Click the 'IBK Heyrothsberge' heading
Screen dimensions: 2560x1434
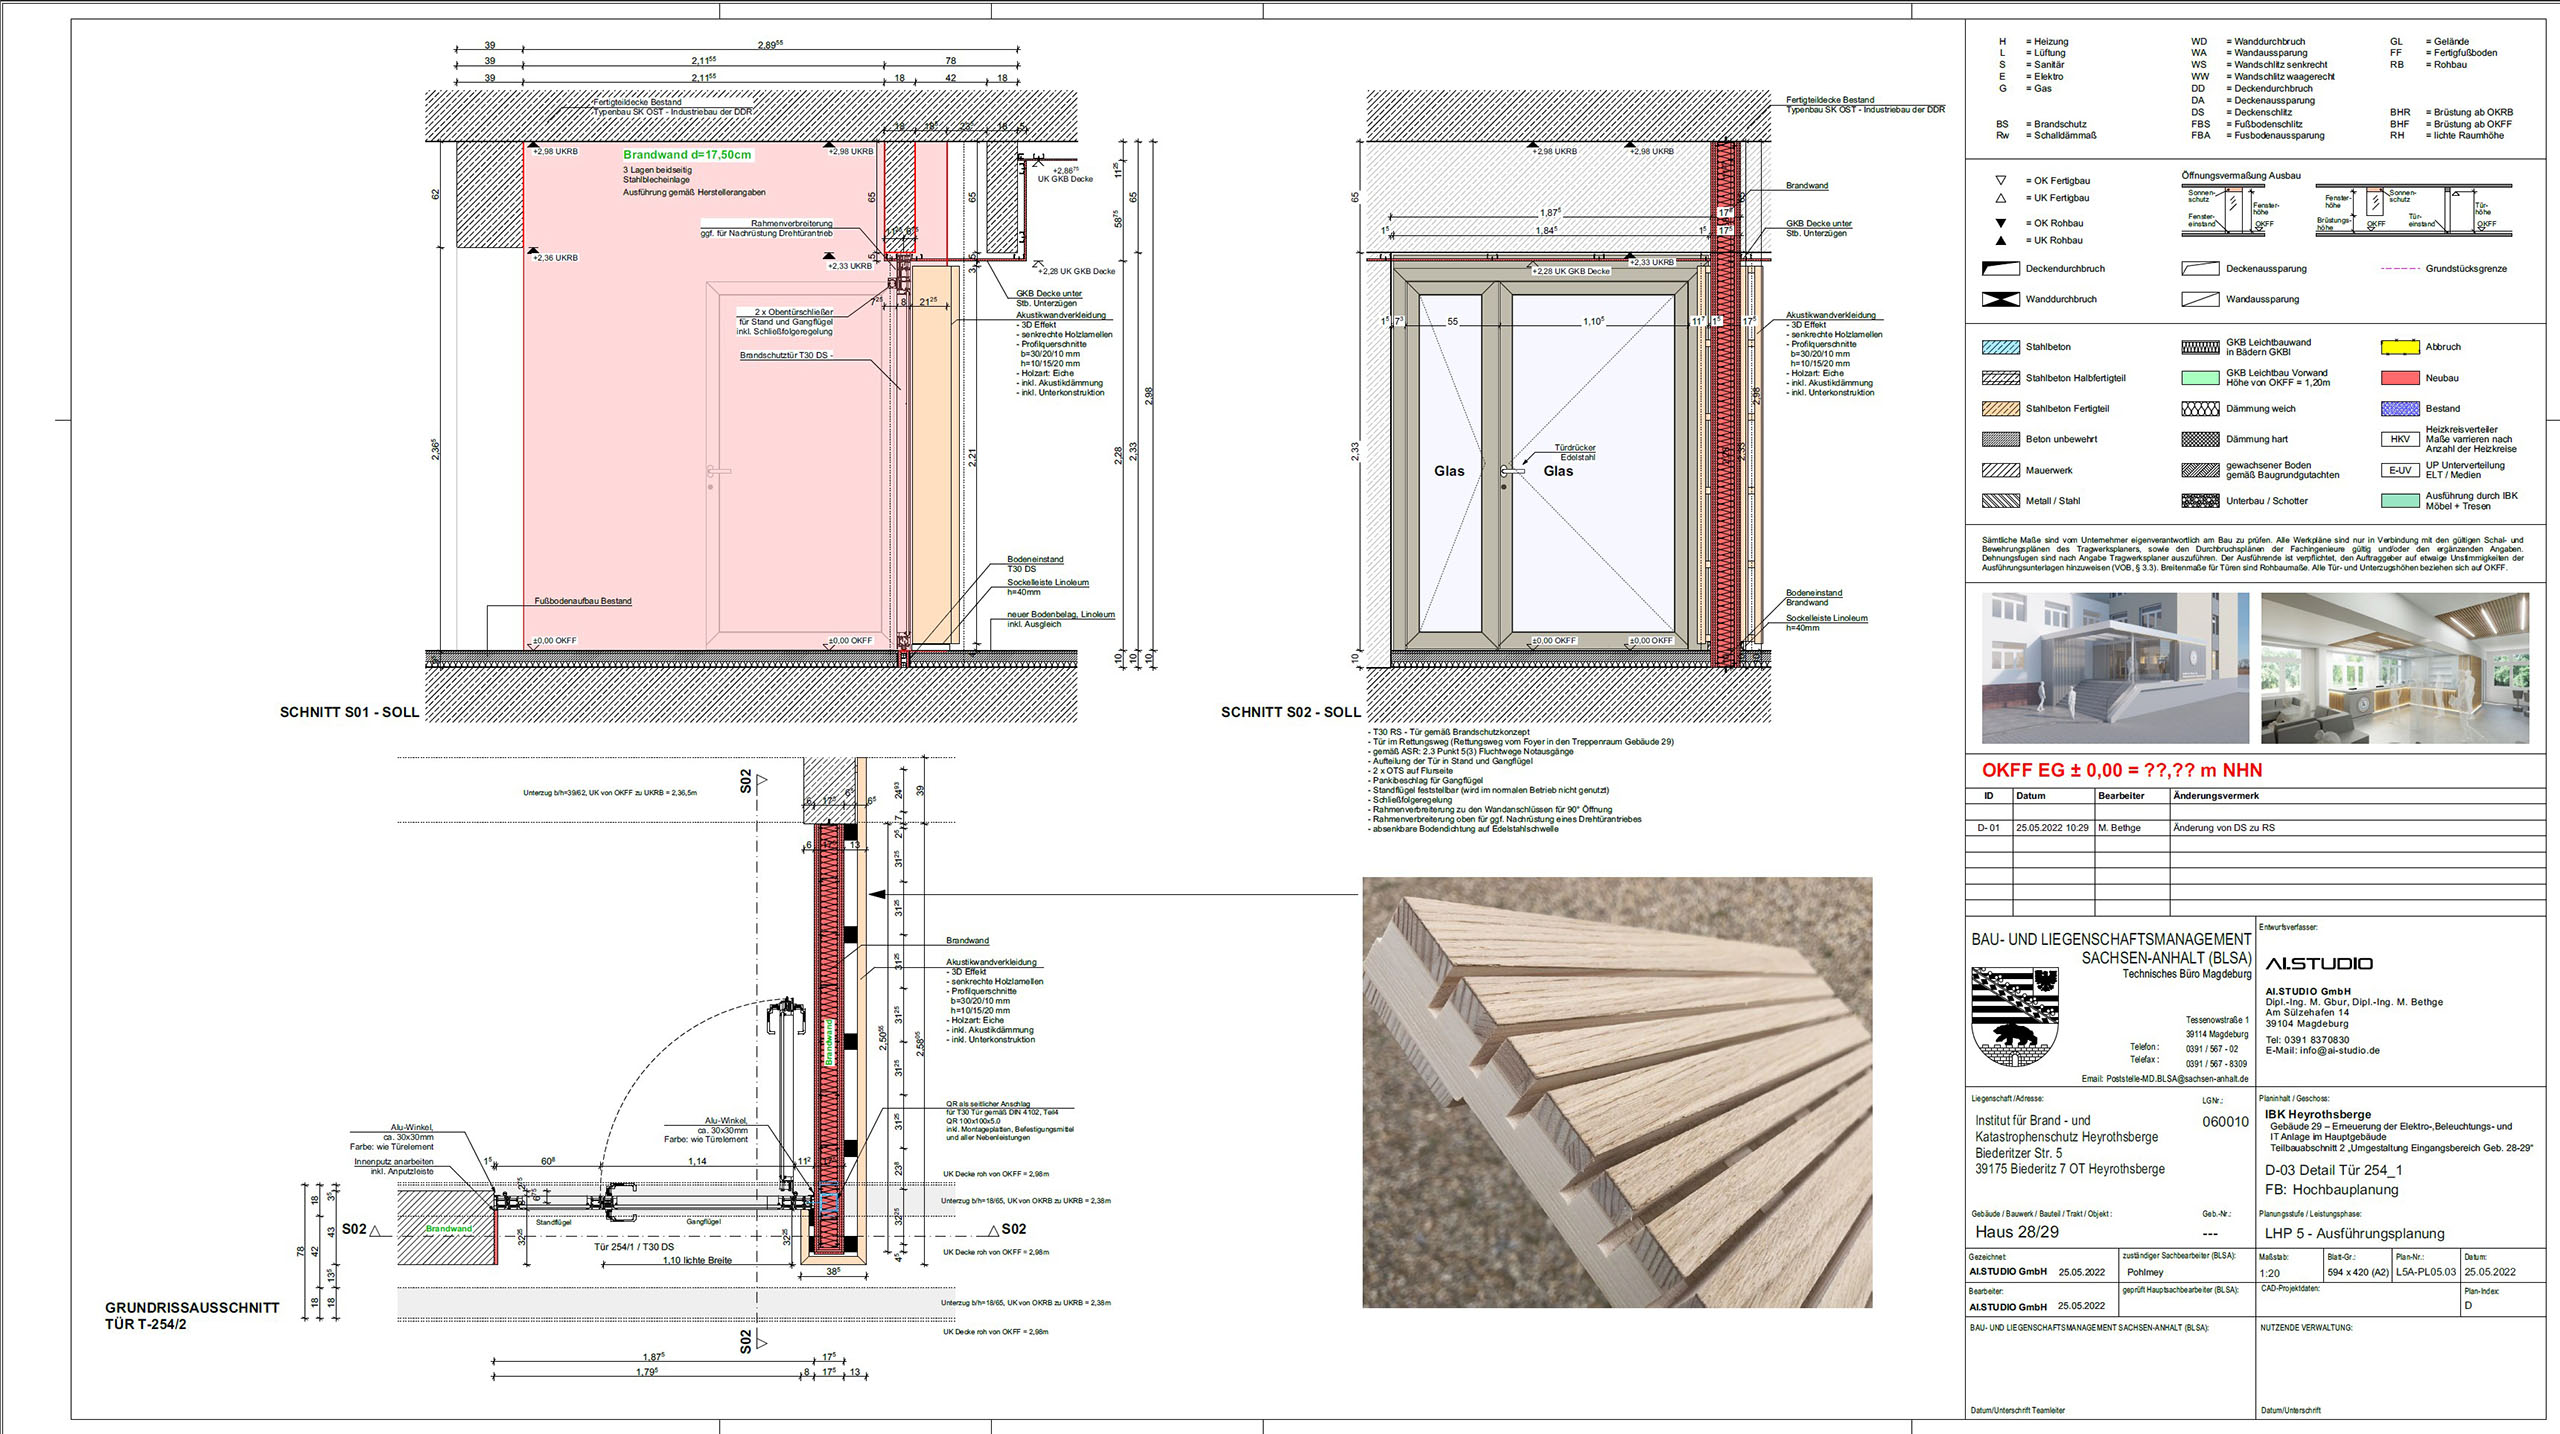click(x=2317, y=1114)
